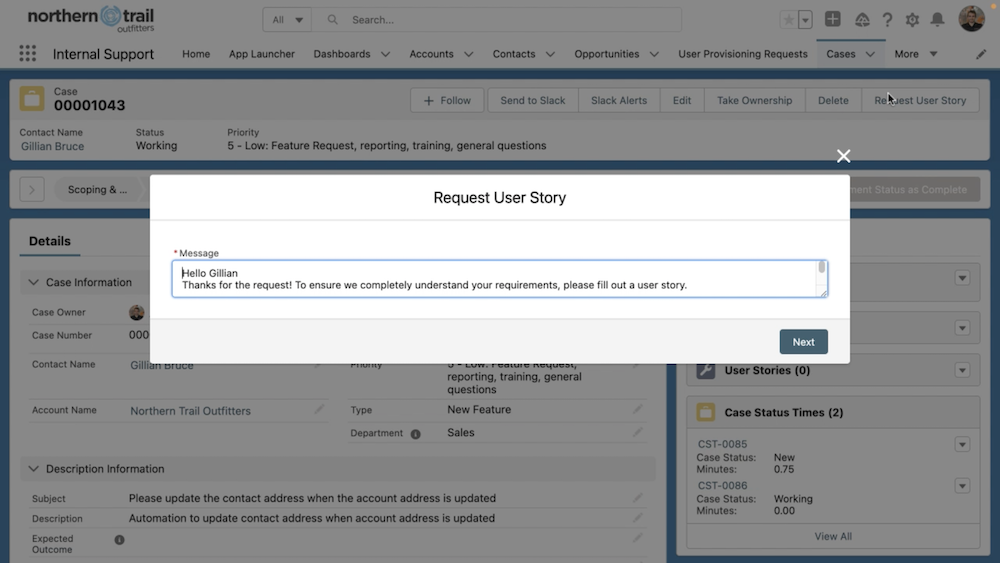1000x563 pixels.
Task: Open the Trailhead guidance icon
Action: (x=862, y=20)
